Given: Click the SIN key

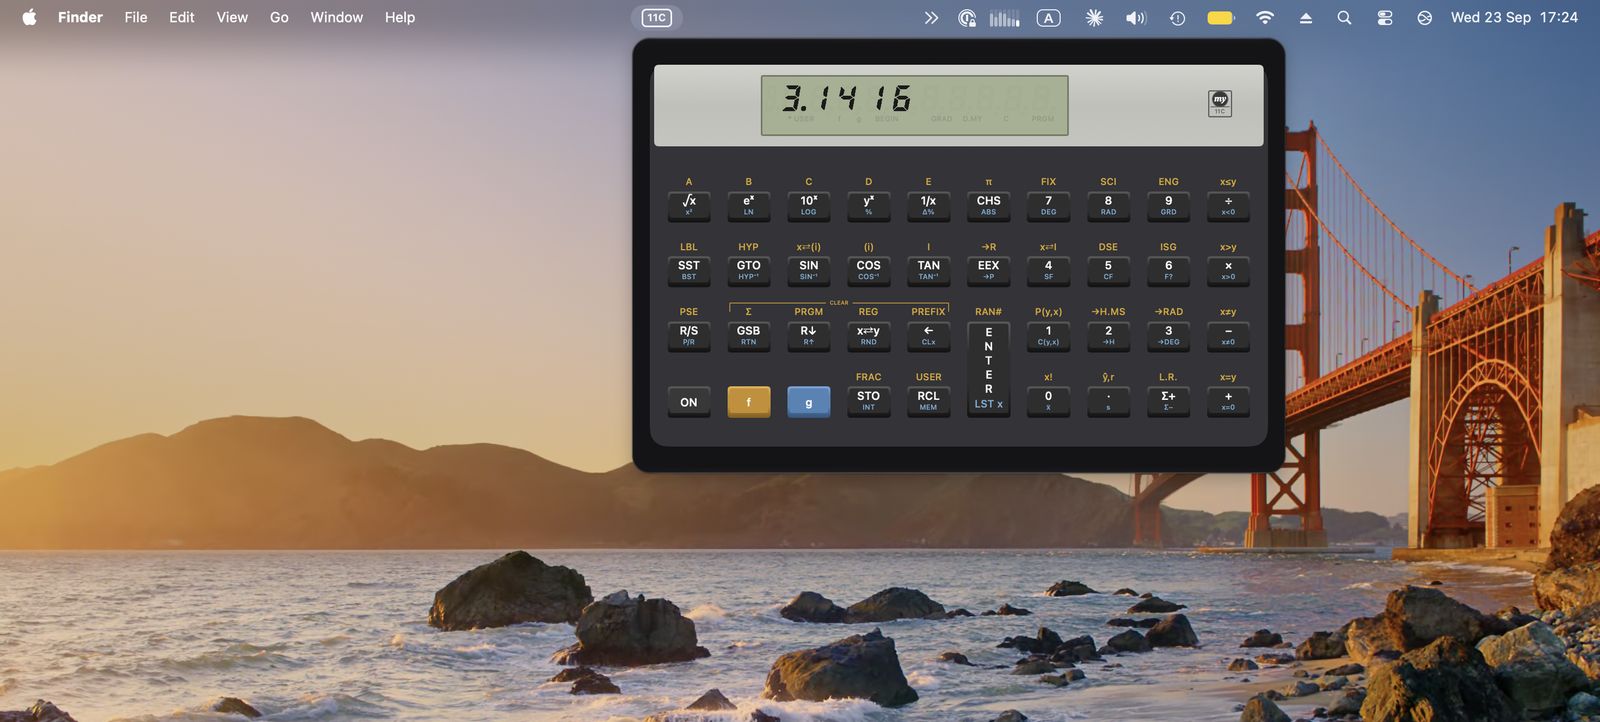Looking at the screenshot, I should point(809,270).
